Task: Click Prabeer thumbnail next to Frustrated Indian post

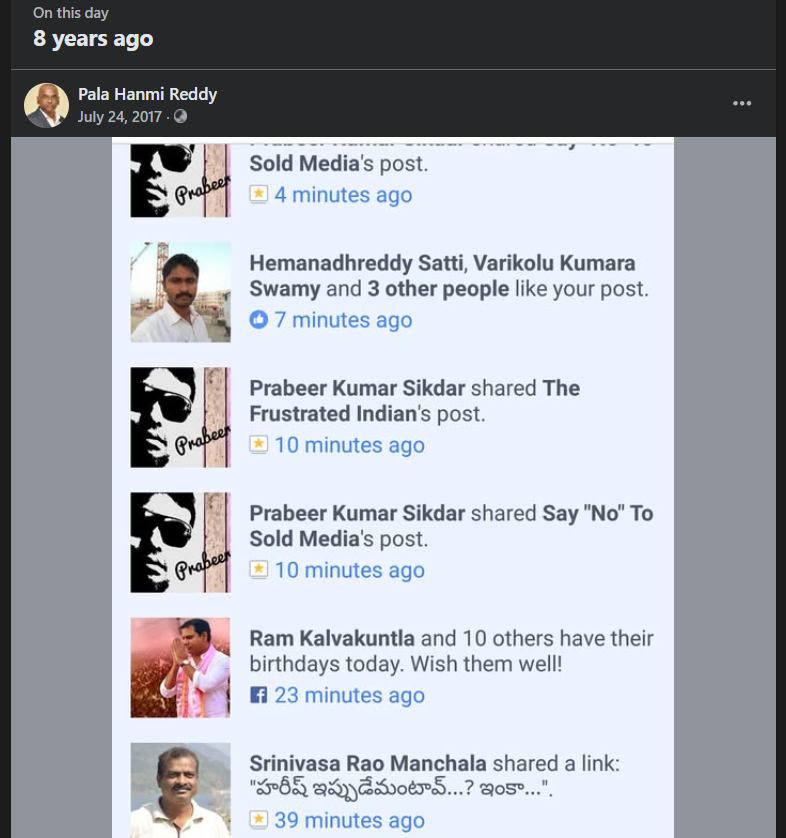Action: [181, 417]
